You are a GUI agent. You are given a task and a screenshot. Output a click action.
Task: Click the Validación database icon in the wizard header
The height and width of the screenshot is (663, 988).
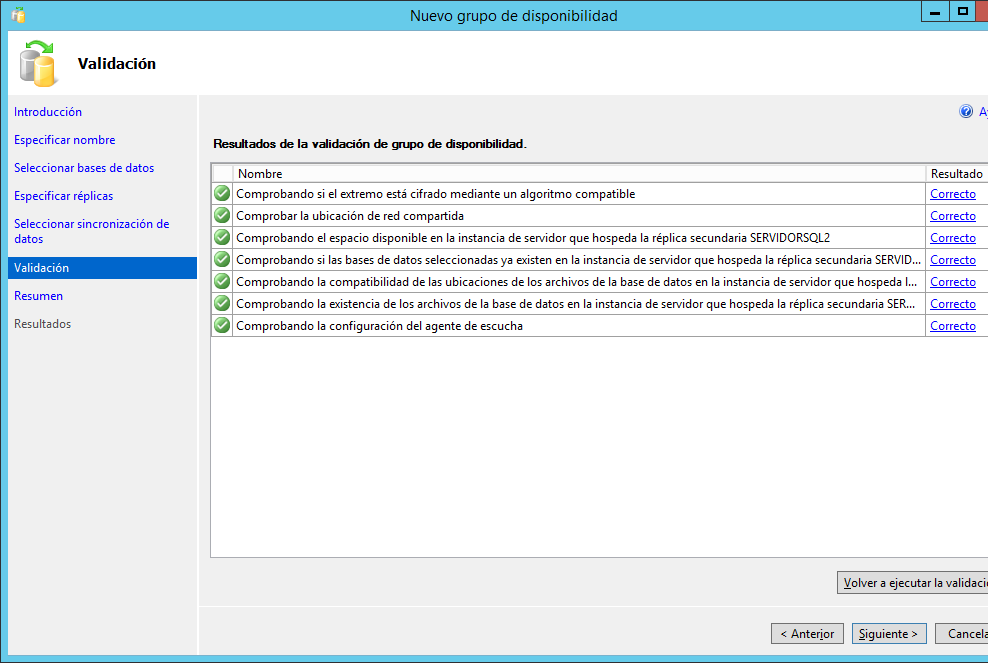[36, 62]
